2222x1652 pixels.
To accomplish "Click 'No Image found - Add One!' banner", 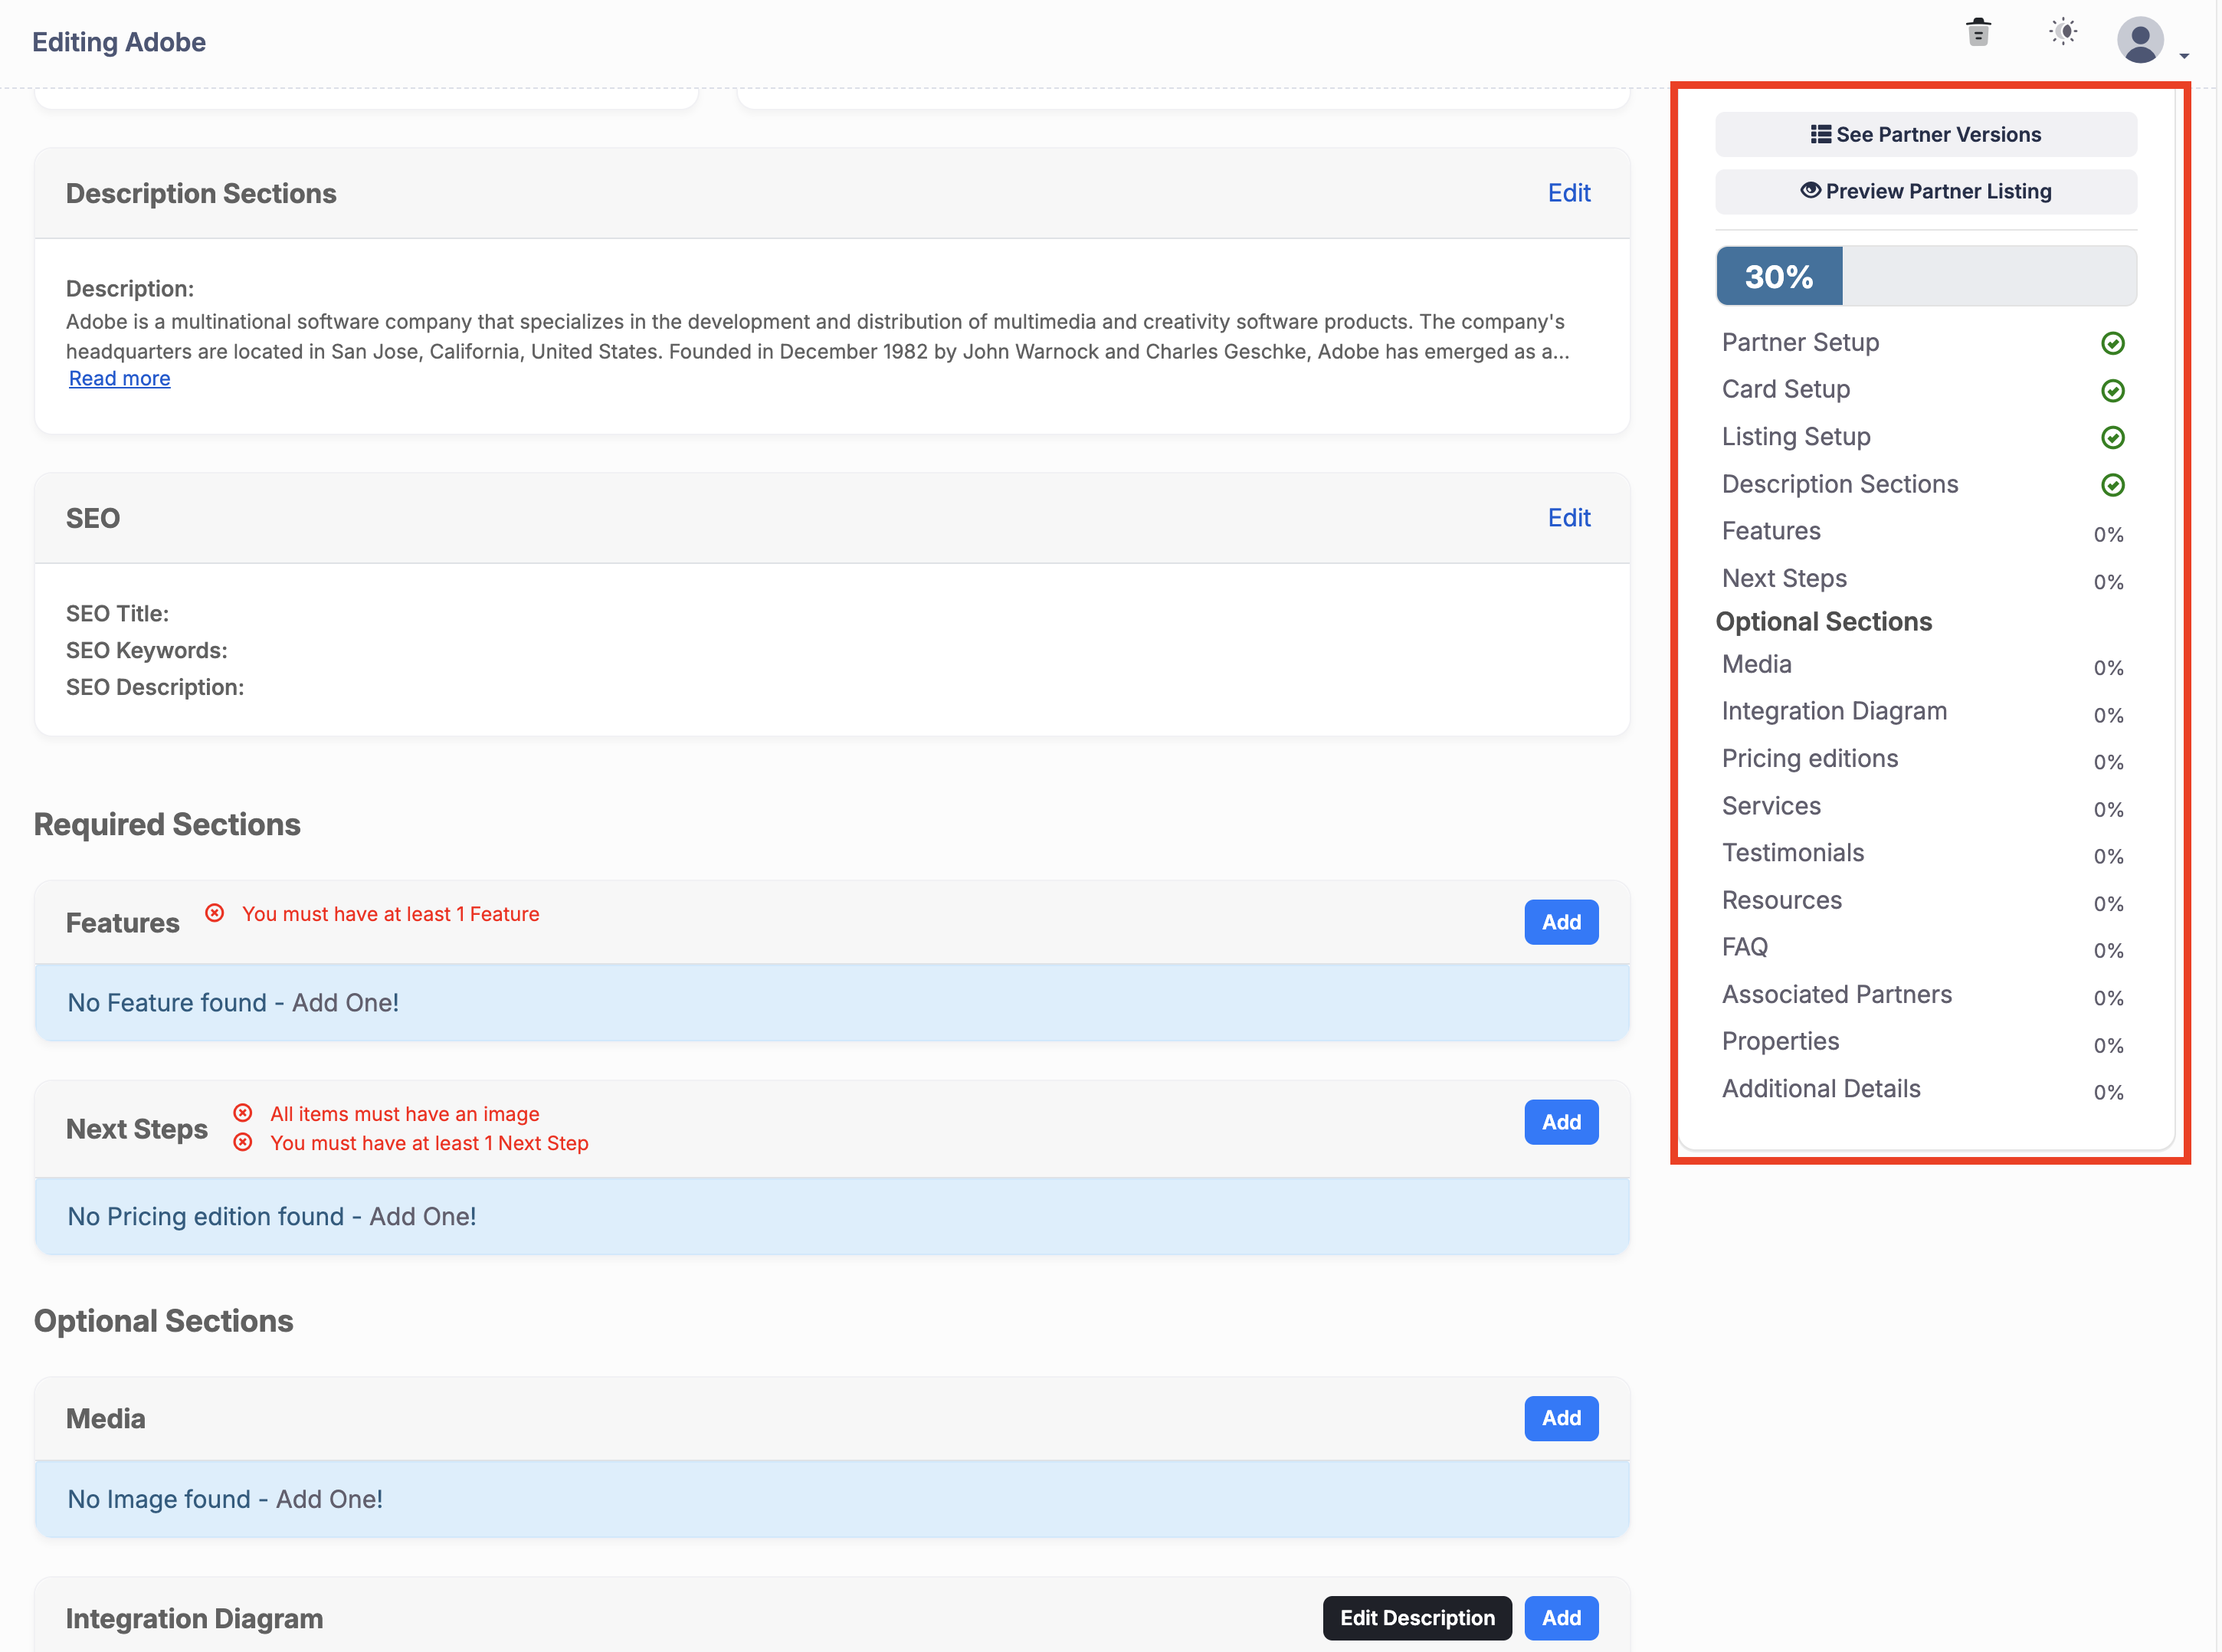I will pos(831,1499).
